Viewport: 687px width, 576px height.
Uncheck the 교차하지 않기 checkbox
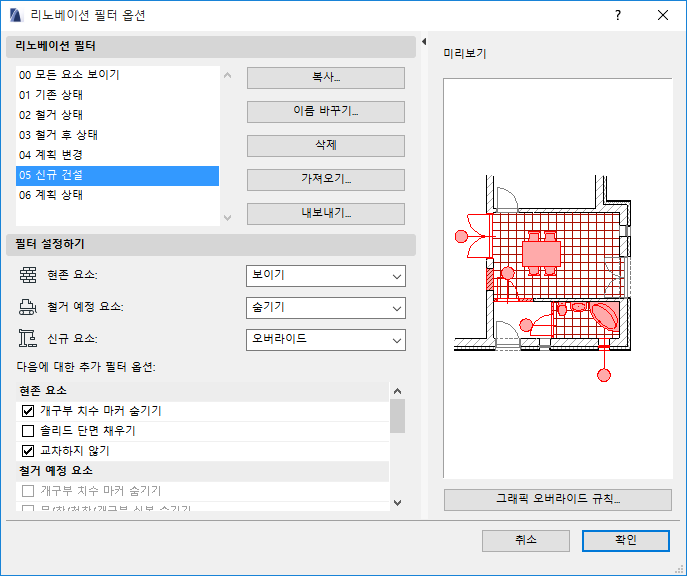tap(28, 451)
